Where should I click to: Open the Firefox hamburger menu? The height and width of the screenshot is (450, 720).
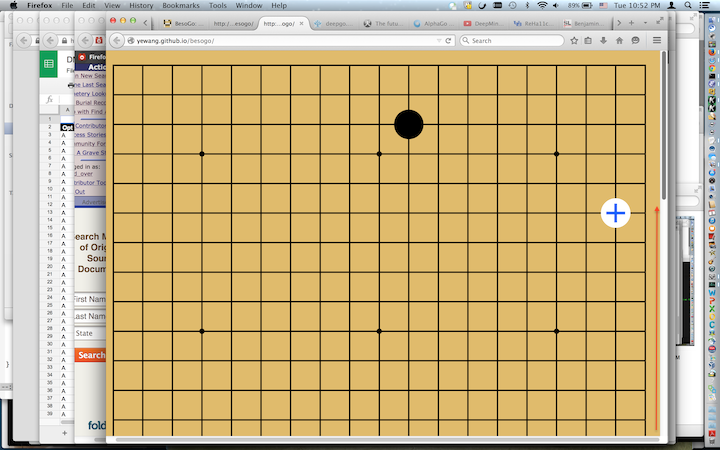click(657, 41)
